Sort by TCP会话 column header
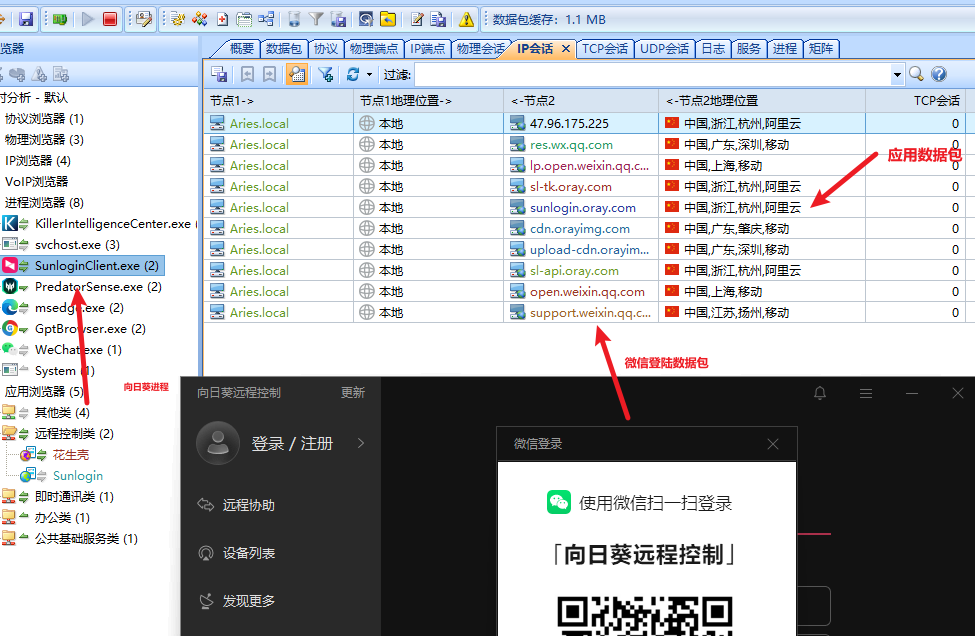This screenshot has height=636, width=975. pos(915,101)
